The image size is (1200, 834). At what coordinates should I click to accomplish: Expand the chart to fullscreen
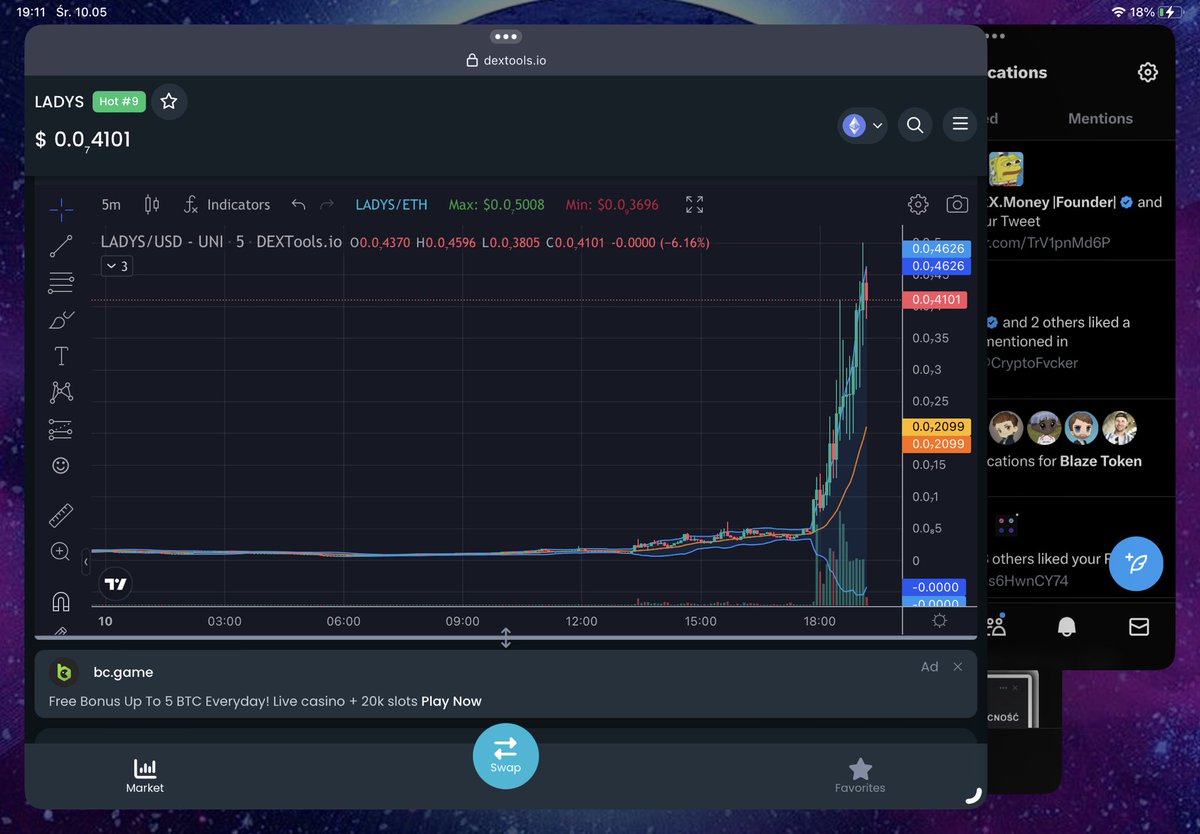tap(695, 204)
